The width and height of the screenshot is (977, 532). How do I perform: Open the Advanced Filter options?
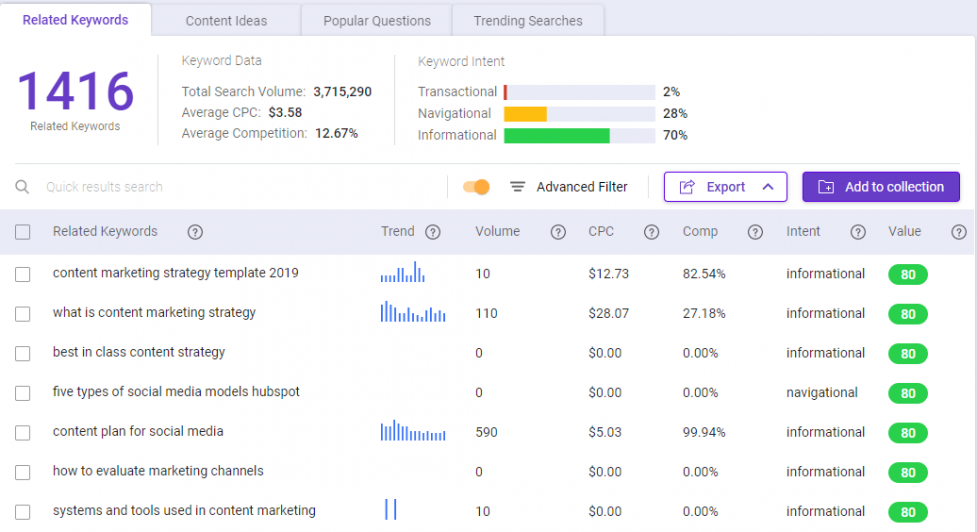[x=569, y=187]
